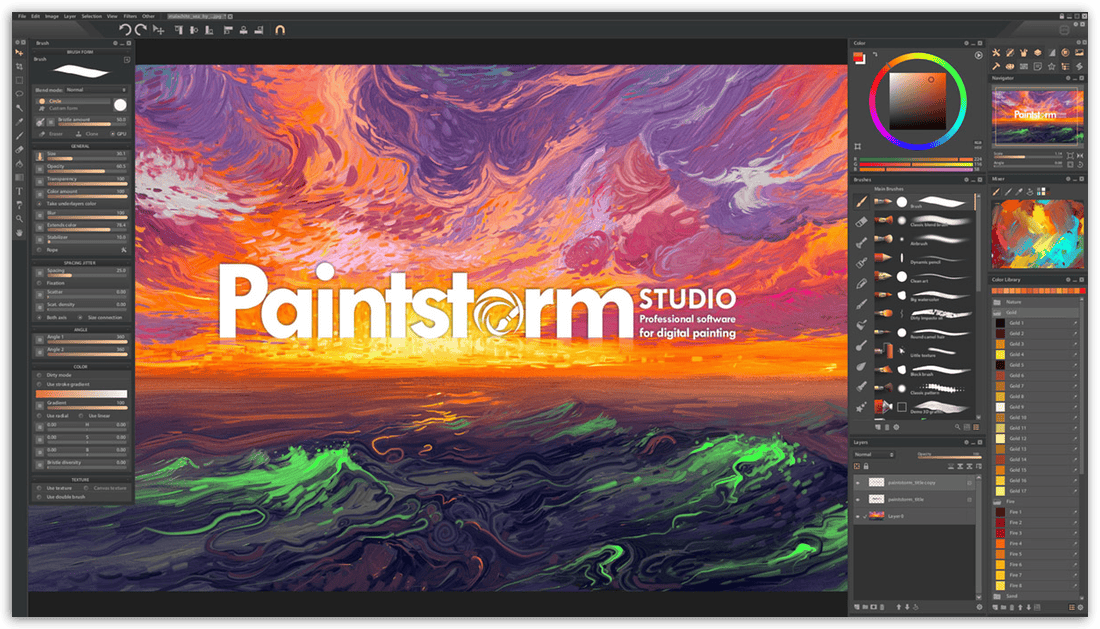Open the File menu

pyautogui.click(x=22, y=16)
